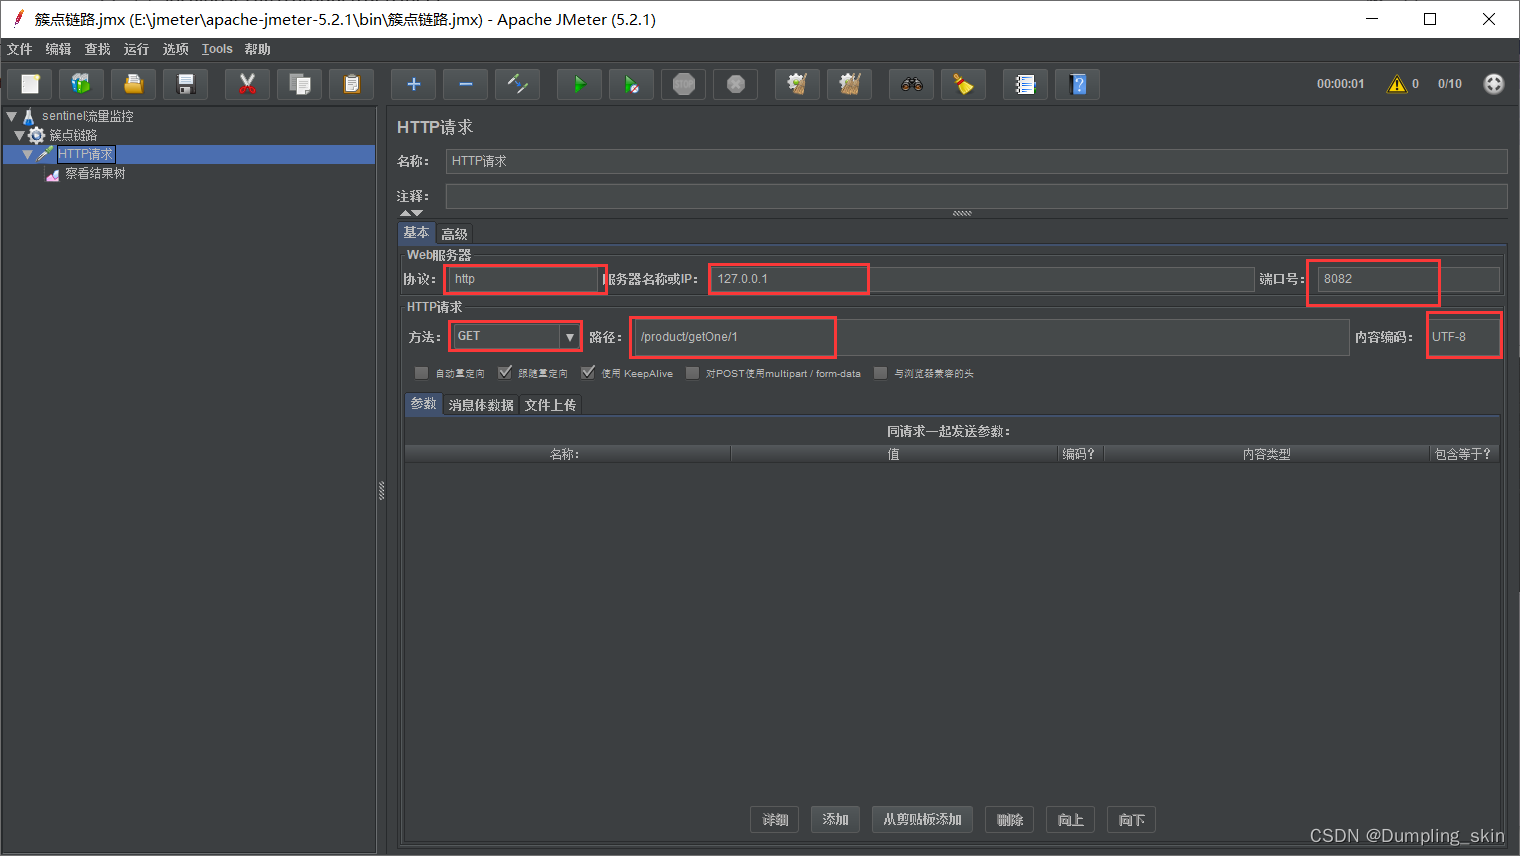The width and height of the screenshot is (1520, 856).
Task: Open the 选项 menu
Action: pyautogui.click(x=175, y=49)
